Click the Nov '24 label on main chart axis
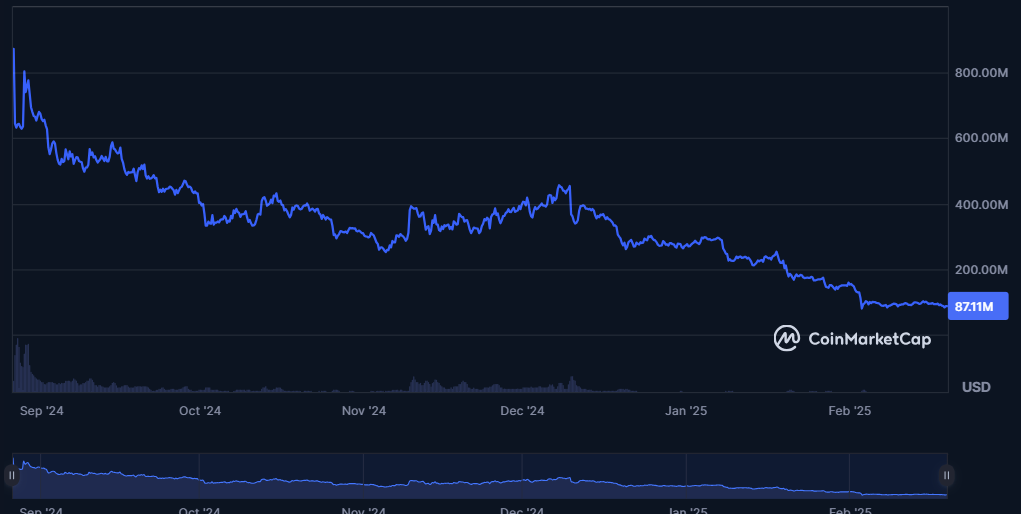This screenshot has height=514, width=1021. (x=364, y=411)
